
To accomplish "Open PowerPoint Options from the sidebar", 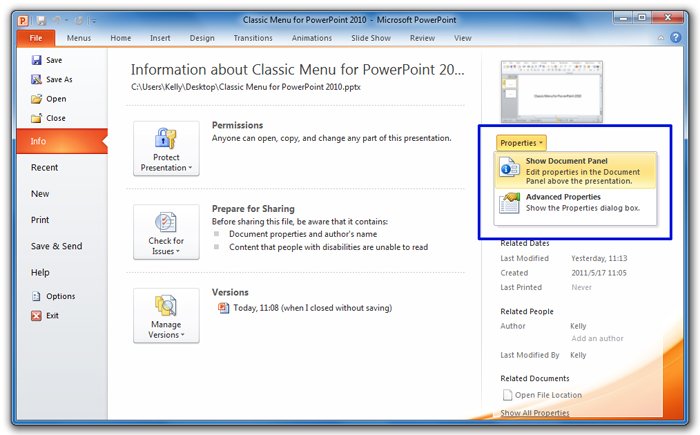I will point(37,296).
